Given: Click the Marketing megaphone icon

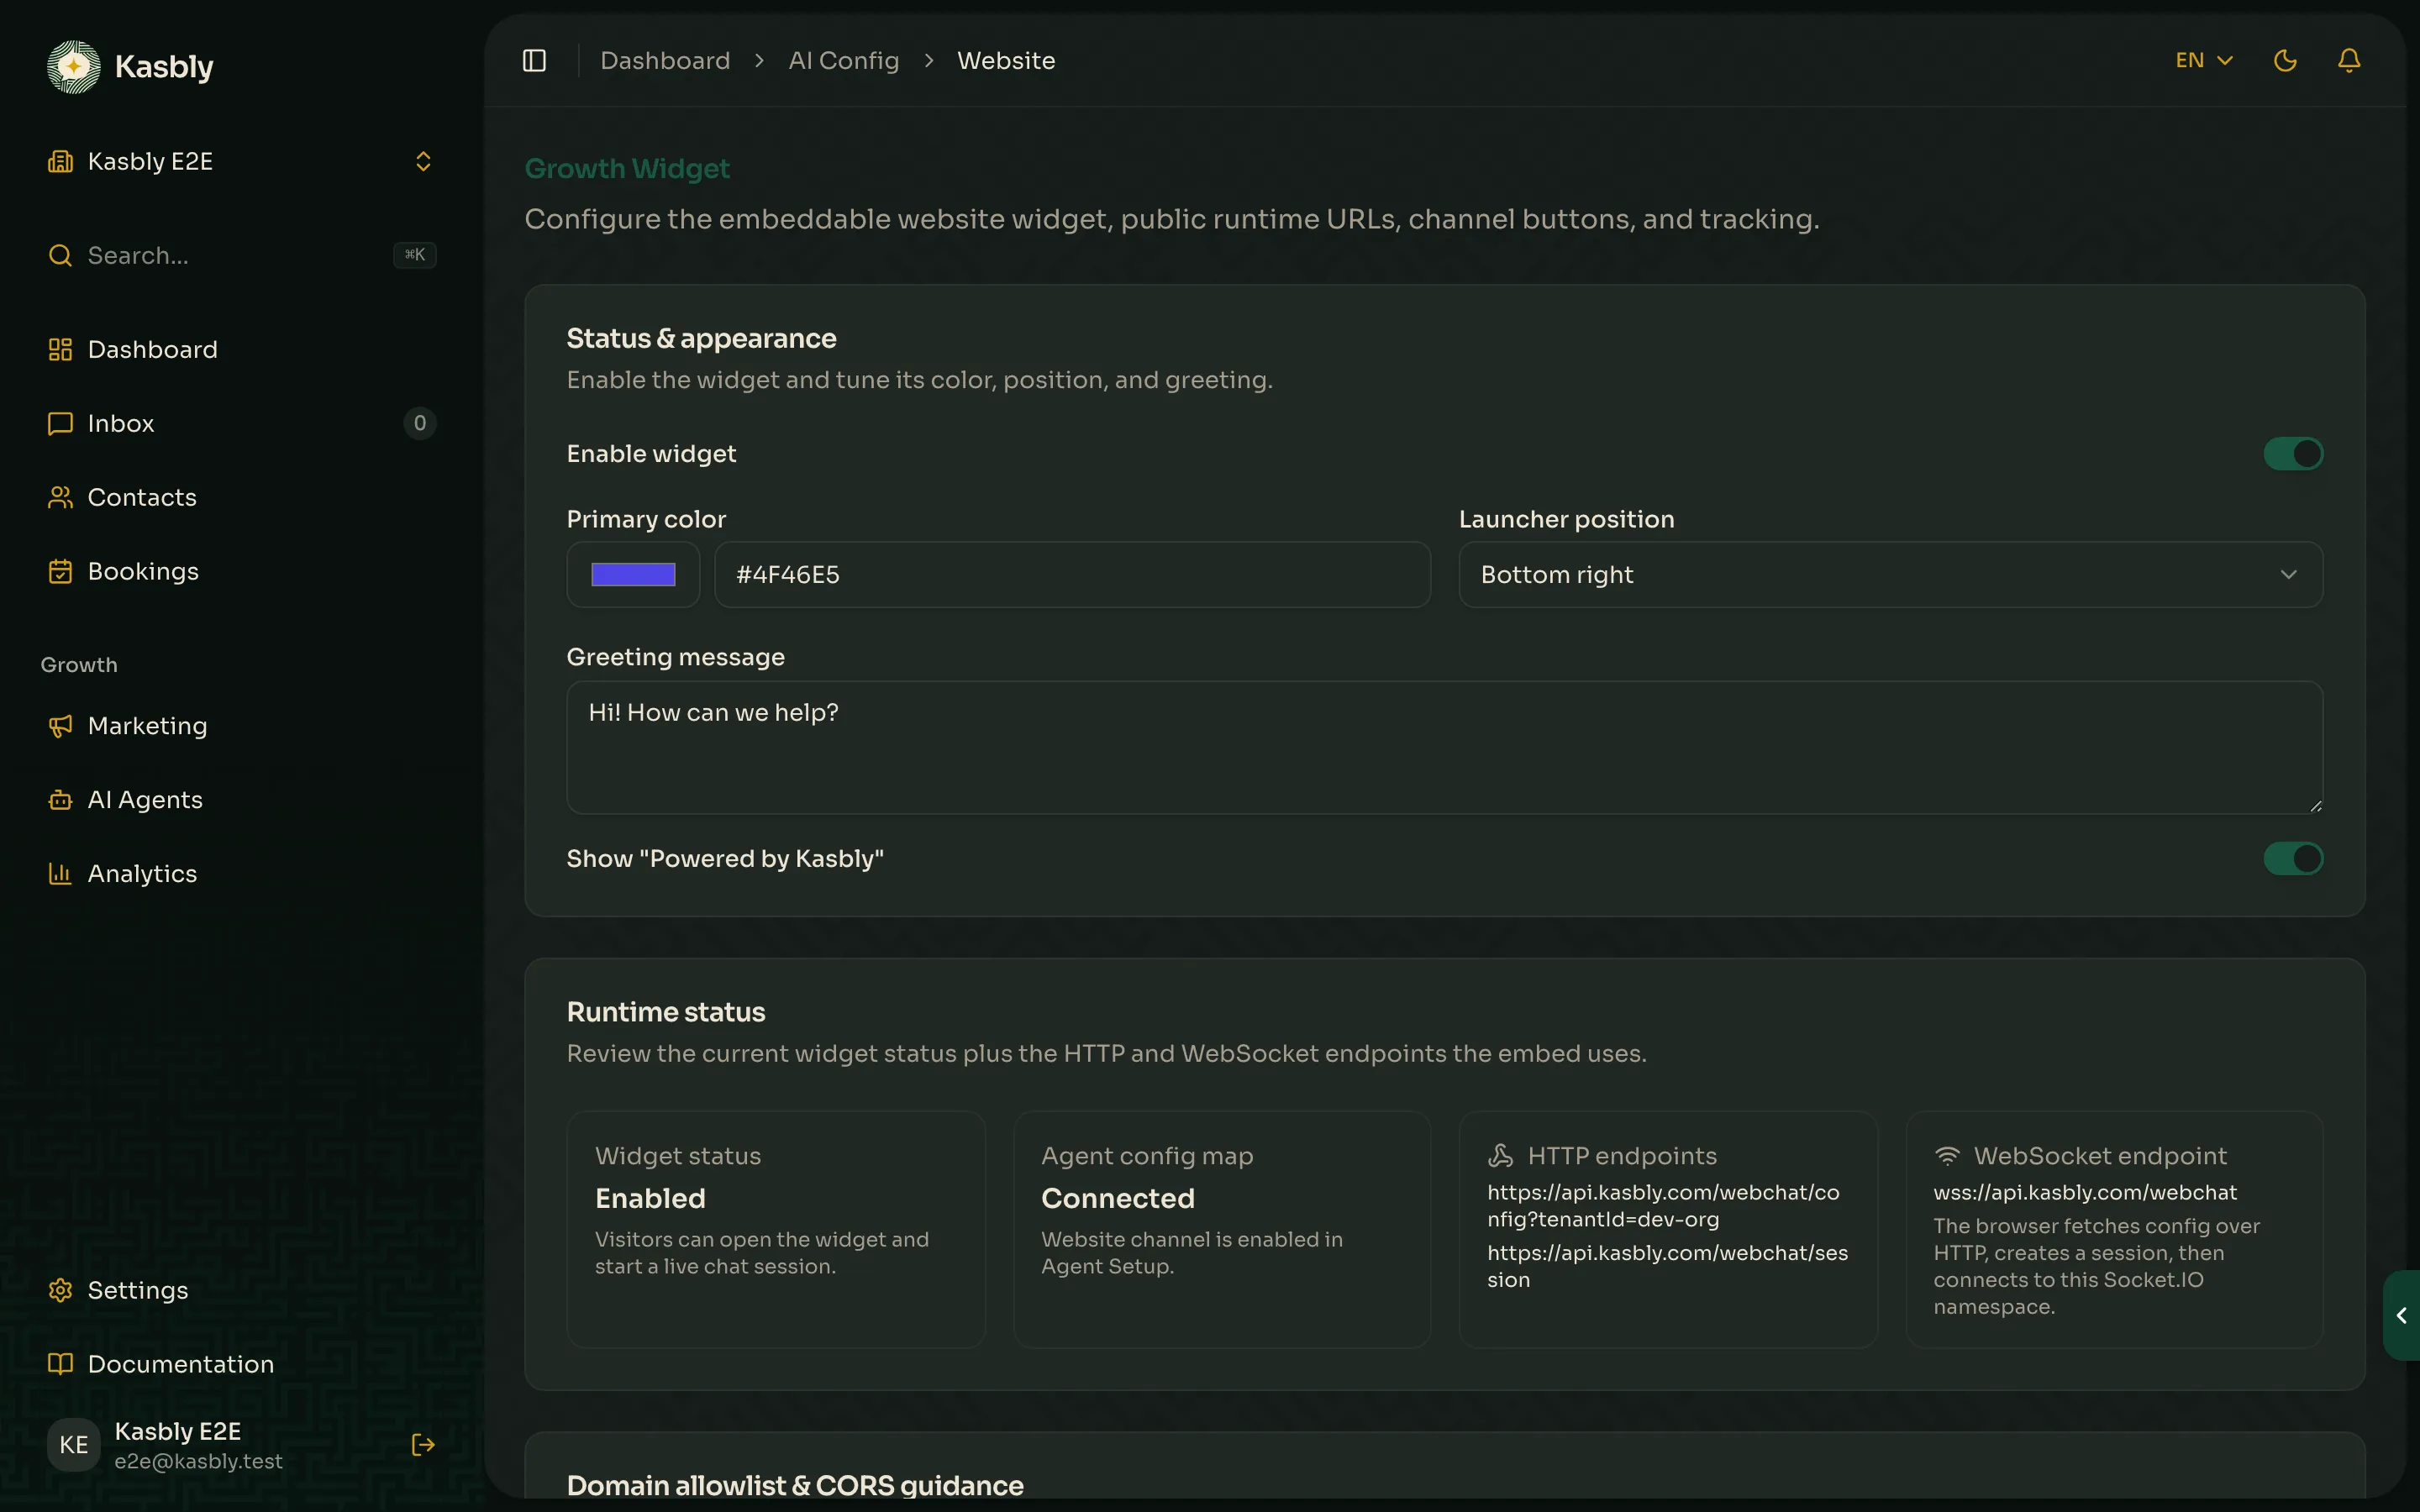Looking at the screenshot, I should (x=60, y=726).
